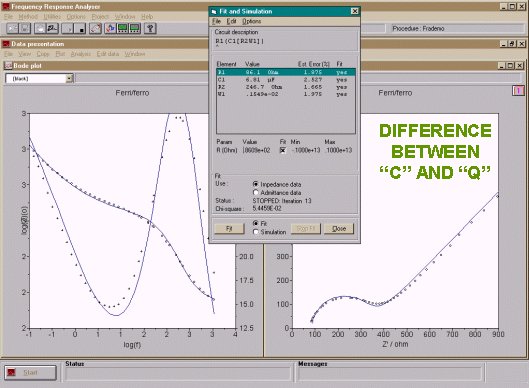Viewport: 529px width, 388px height.
Task: Click the Close button in fit dialog
Action: point(339,228)
